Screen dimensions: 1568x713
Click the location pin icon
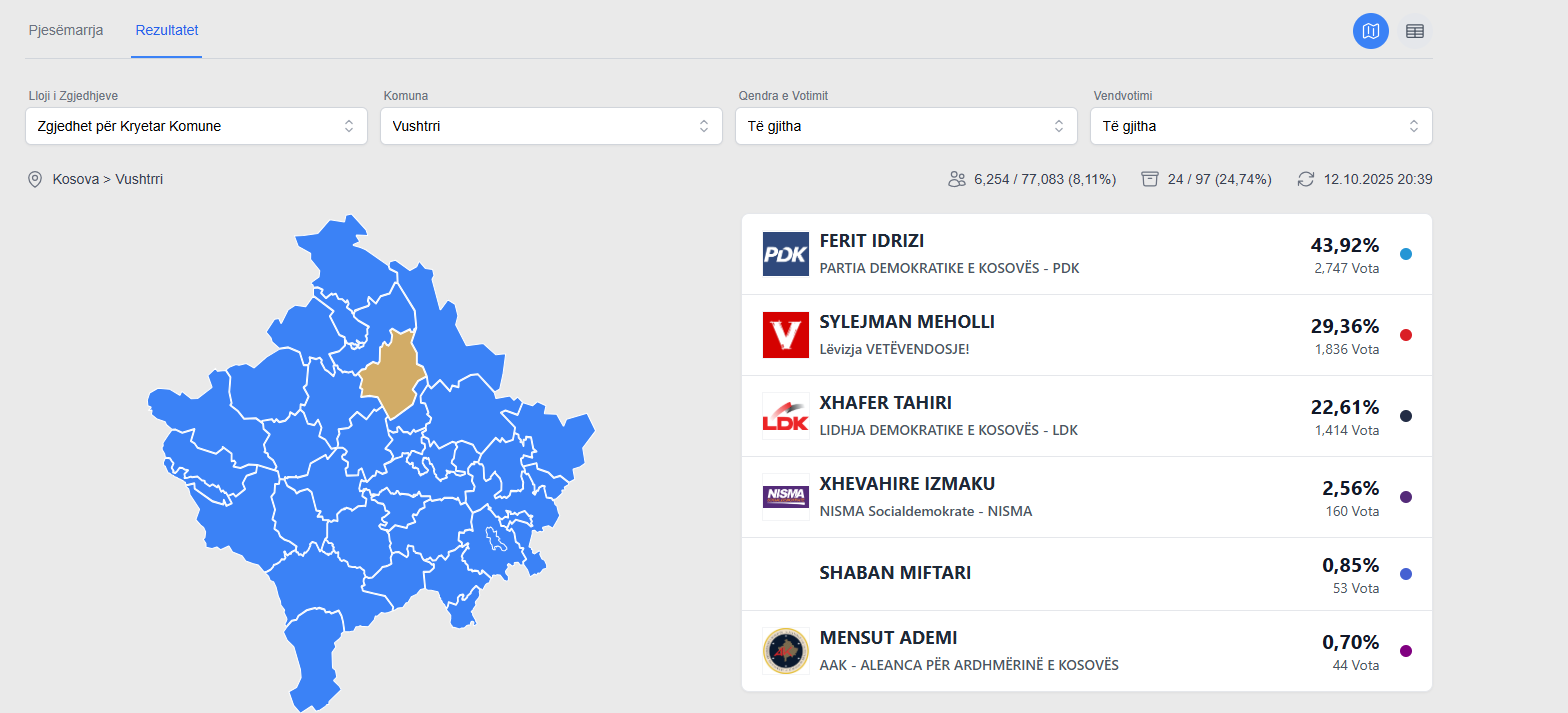pyautogui.click(x=35, y=179)
